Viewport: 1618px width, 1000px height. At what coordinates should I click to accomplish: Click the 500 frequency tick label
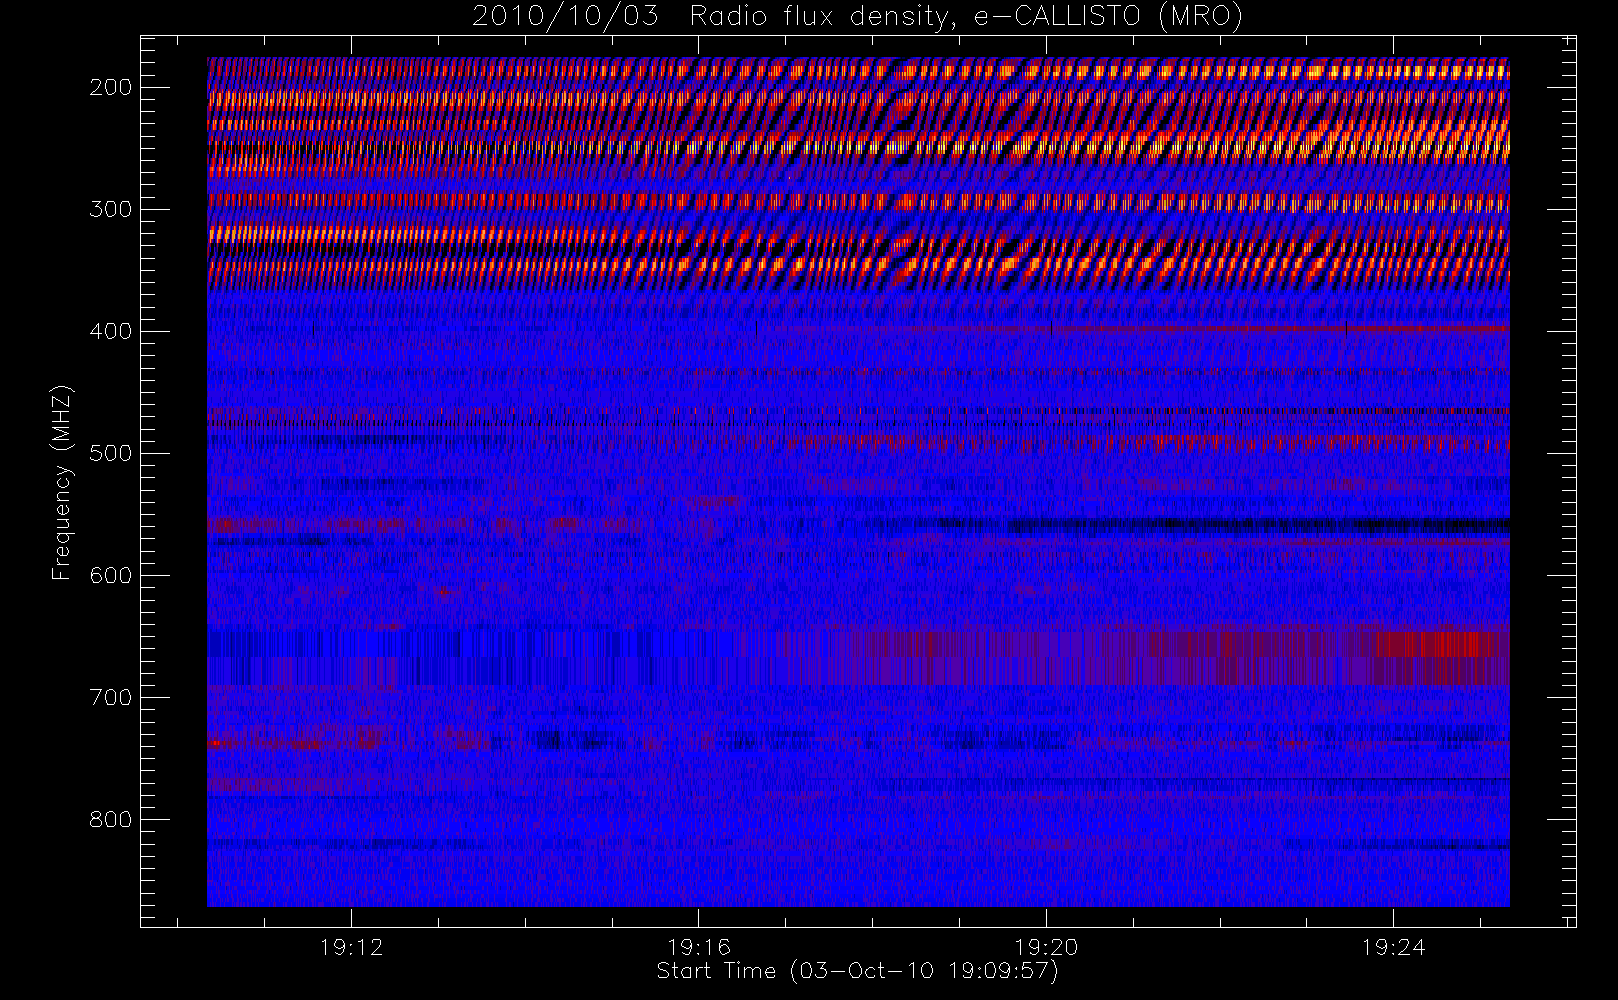tap(111, 453)
